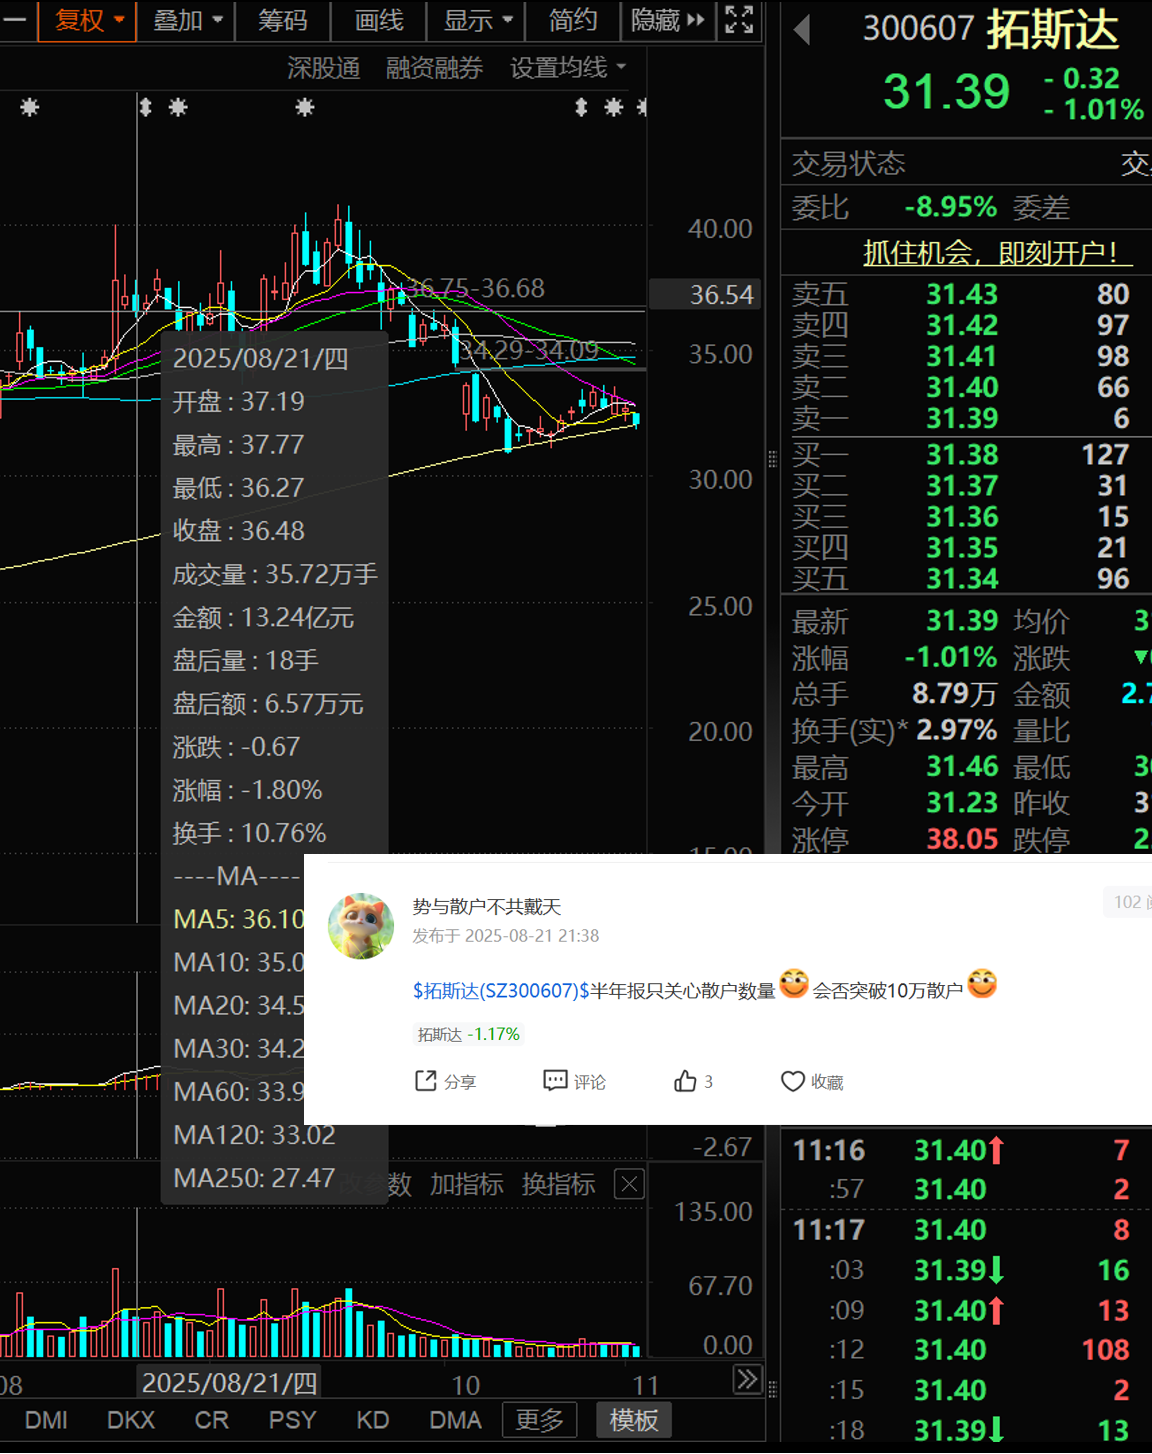Click the 卖一 price 31.39
Image resolution: width=1152 pixels, height=1454 pixels.
962,418
